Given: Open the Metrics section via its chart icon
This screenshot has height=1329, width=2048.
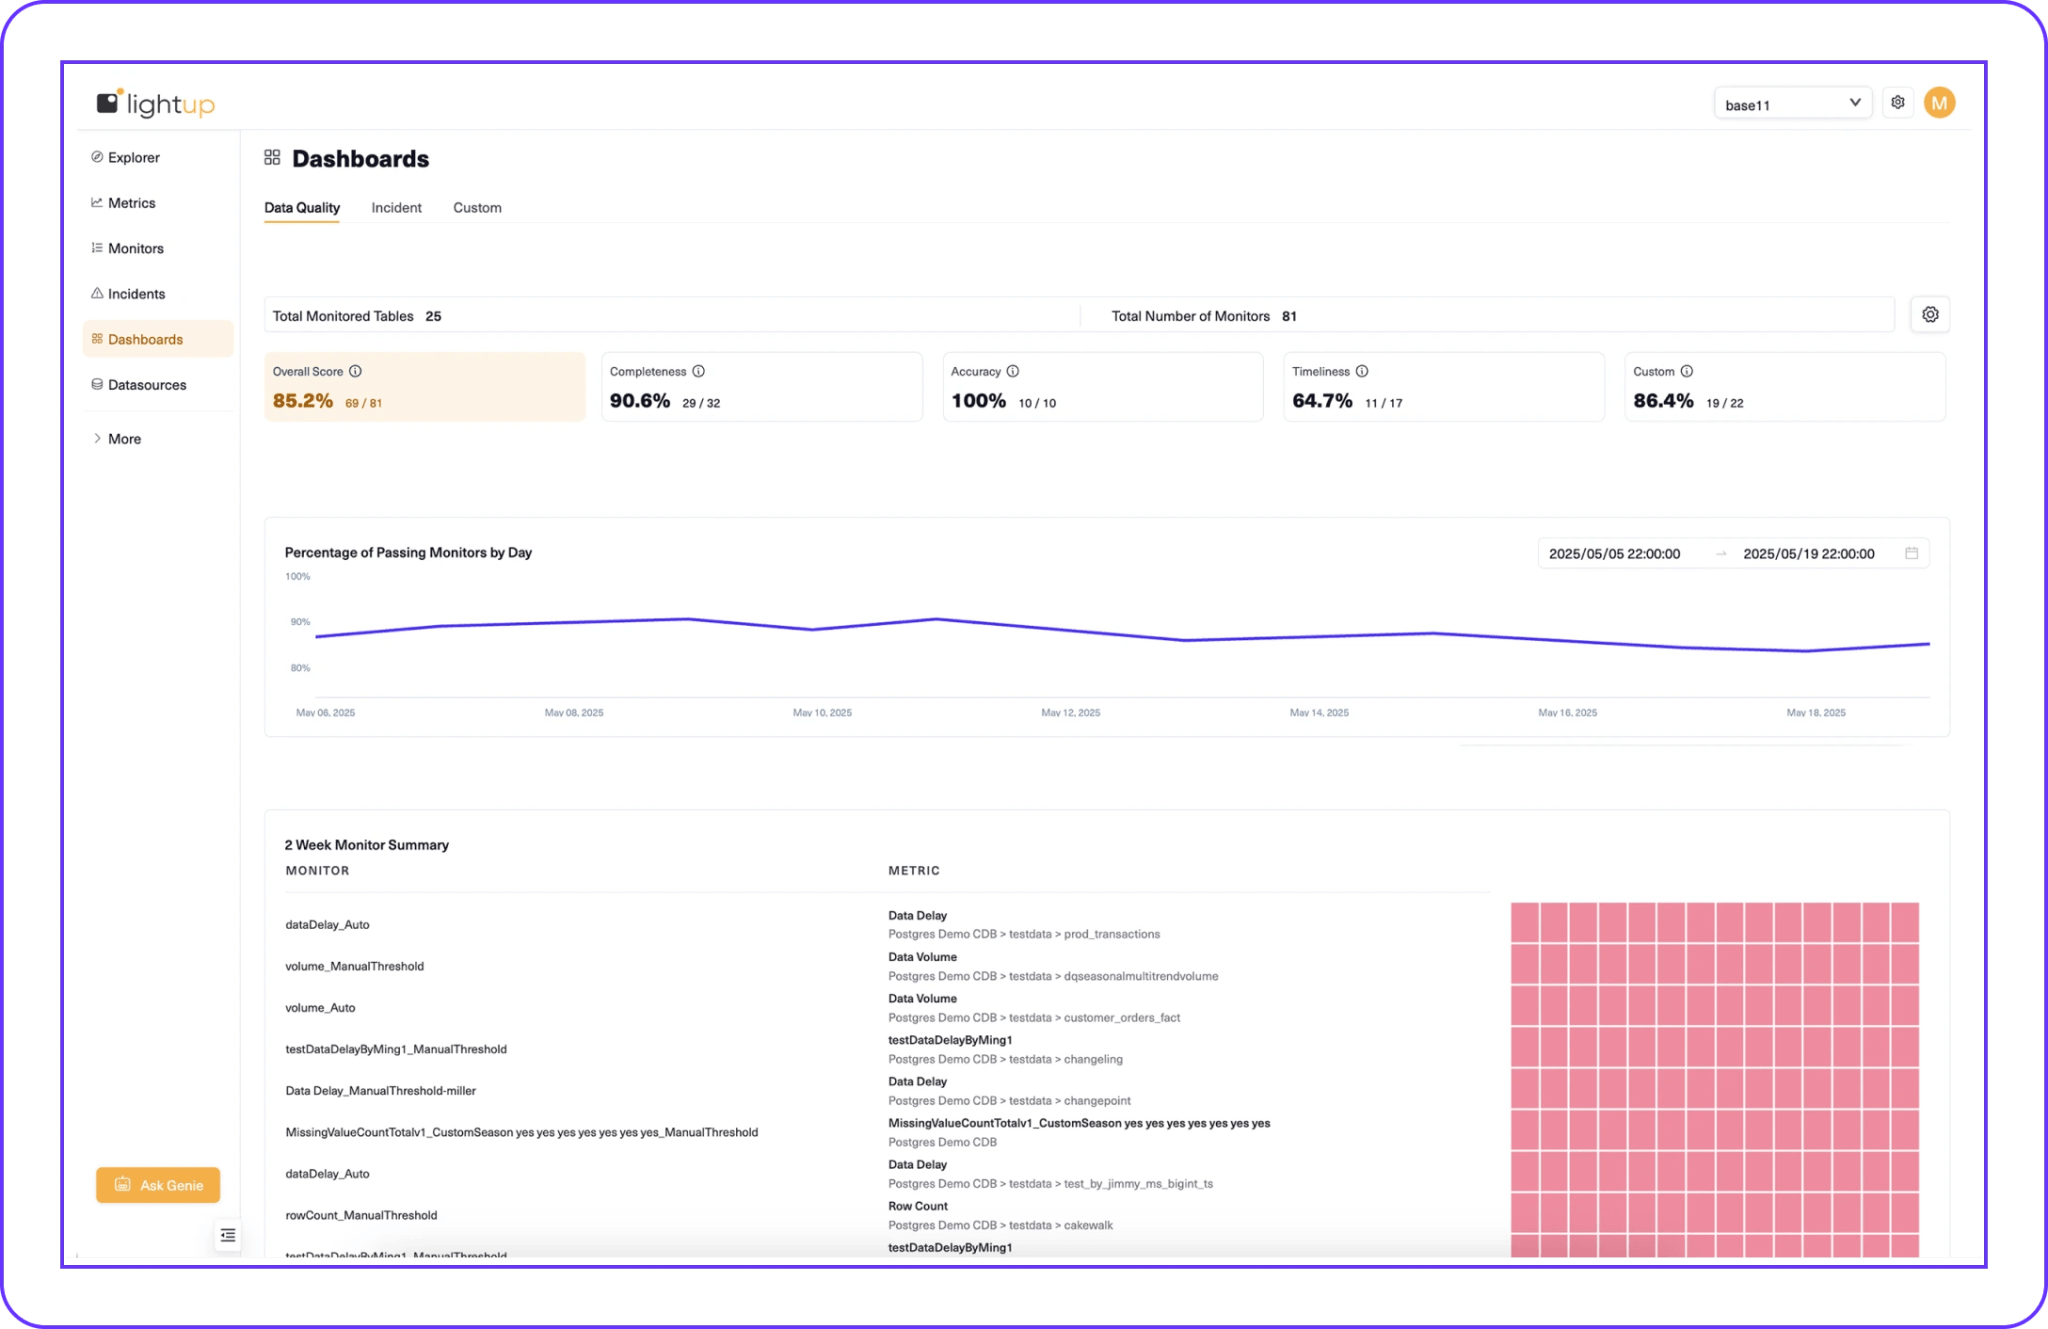Looking at the screenshot, I should click(96, 202).
